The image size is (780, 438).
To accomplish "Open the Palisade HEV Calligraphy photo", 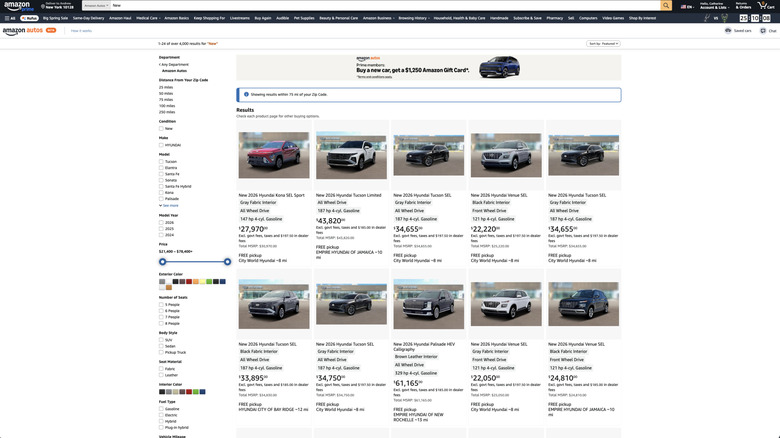I will click(x=429, y=304).
